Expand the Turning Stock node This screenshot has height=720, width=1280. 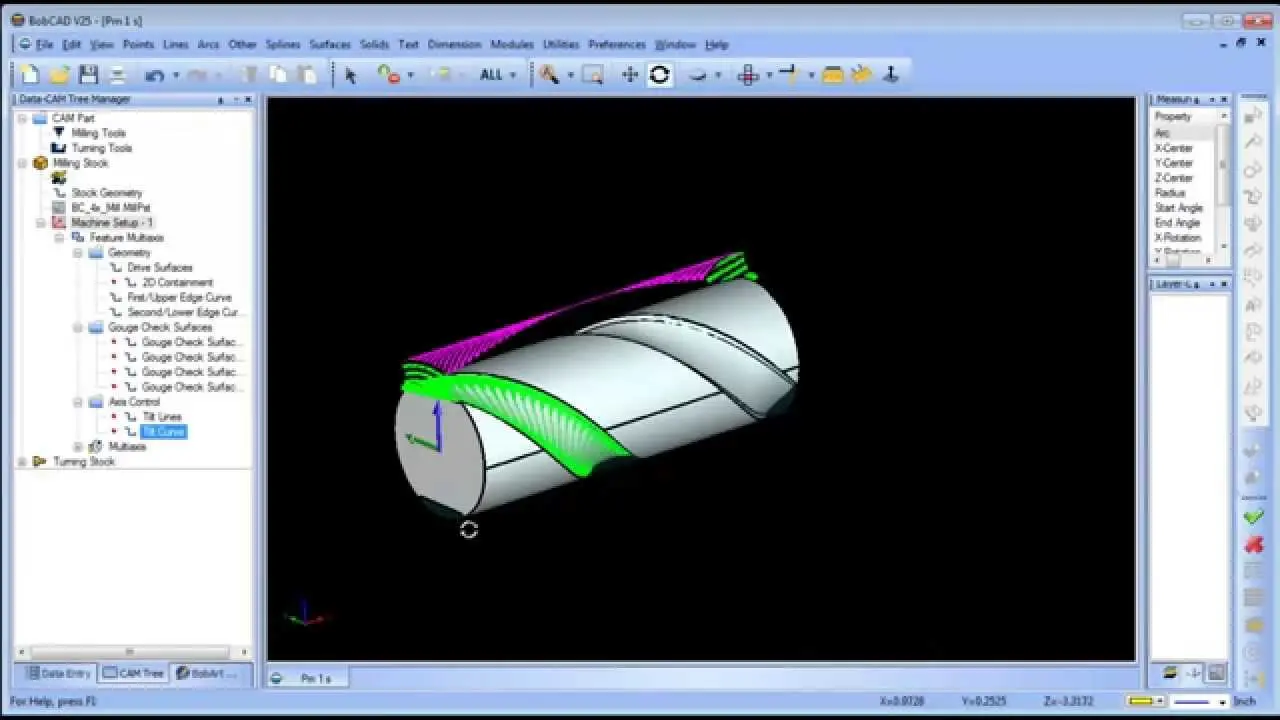(22, 462)
